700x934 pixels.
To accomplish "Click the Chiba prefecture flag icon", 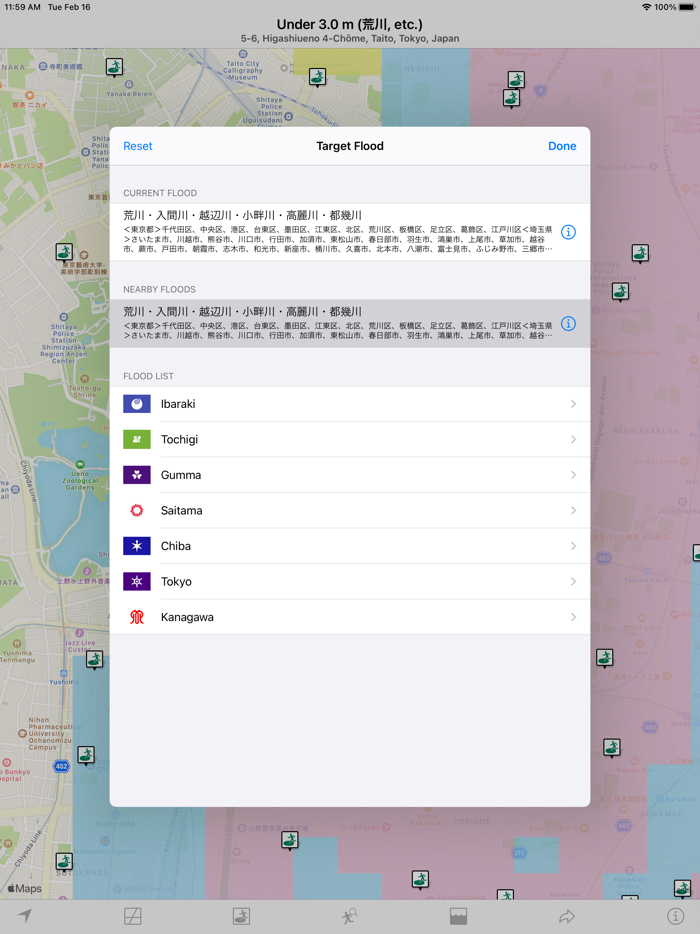I will coord(136,546).
